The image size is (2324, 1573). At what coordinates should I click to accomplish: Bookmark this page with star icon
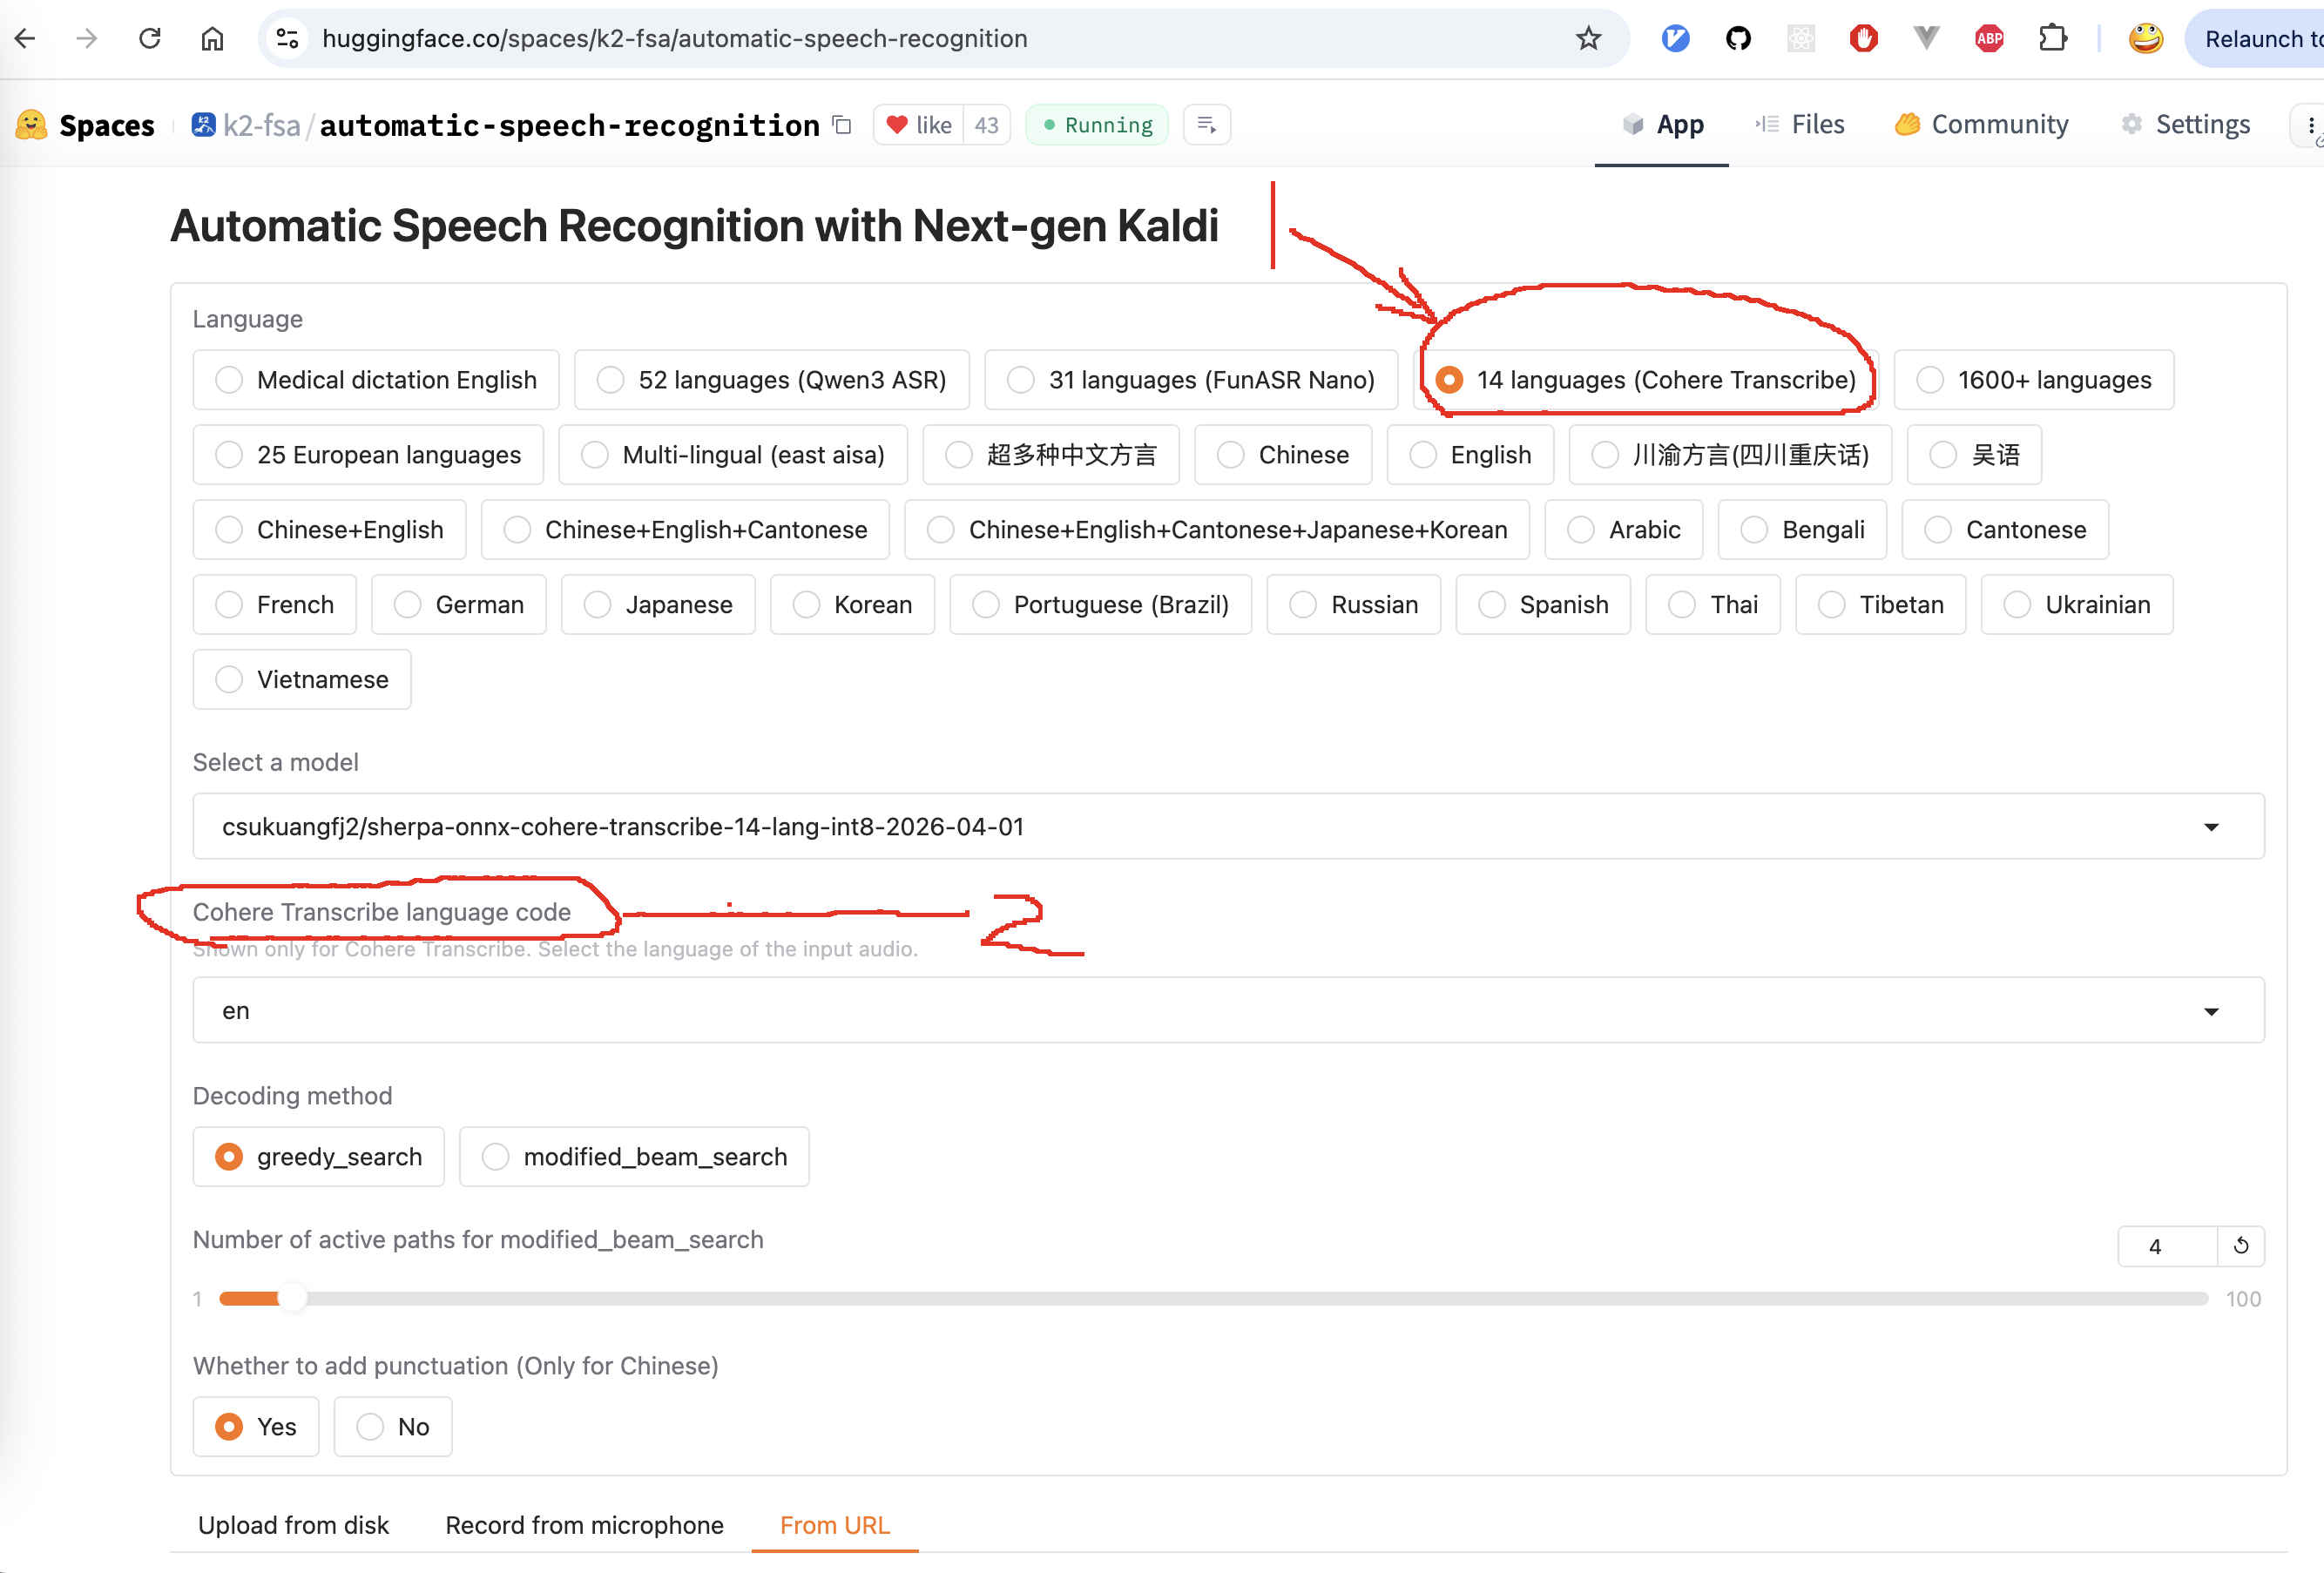click(x=1588, y=39)
